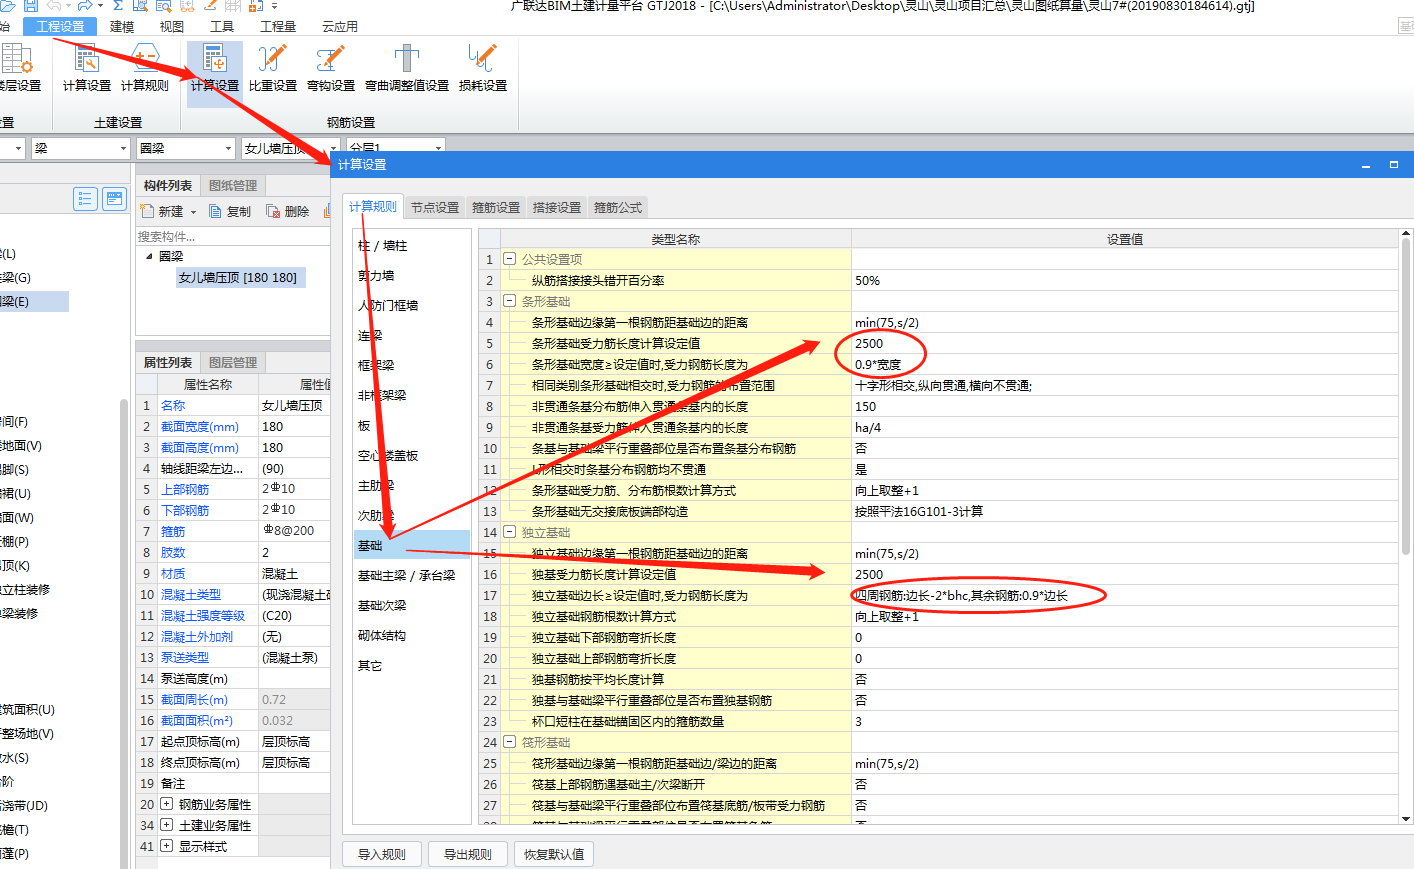
Task: Switch to 箍筋设置 tab in dialog
Action: [496, 207]
